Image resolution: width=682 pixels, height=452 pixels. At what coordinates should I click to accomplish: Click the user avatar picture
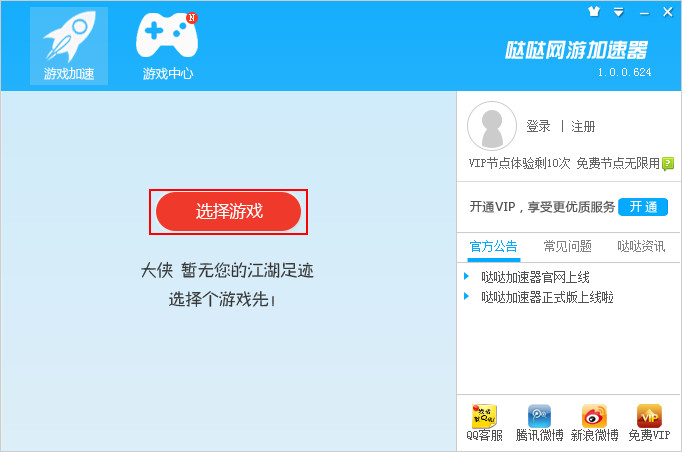click(x=491, y=126)
